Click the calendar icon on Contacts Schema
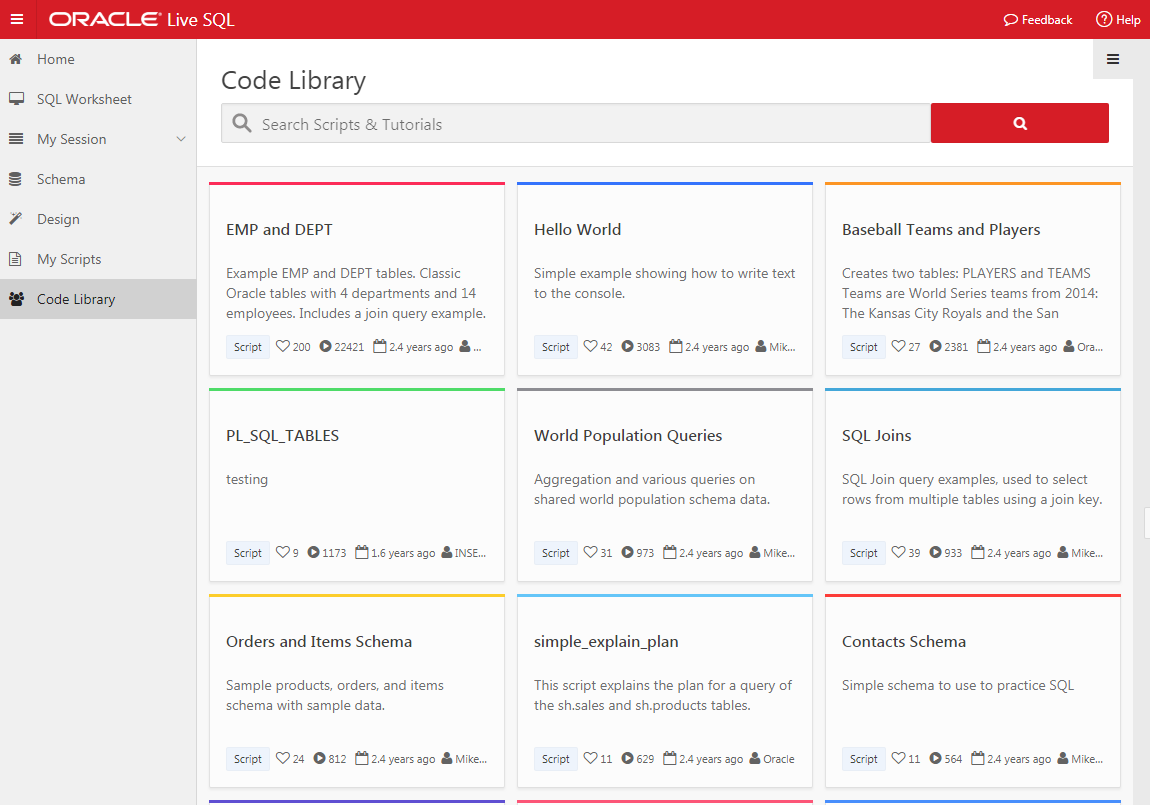This screenshot has height=805, width=1150. pos(978,758)
